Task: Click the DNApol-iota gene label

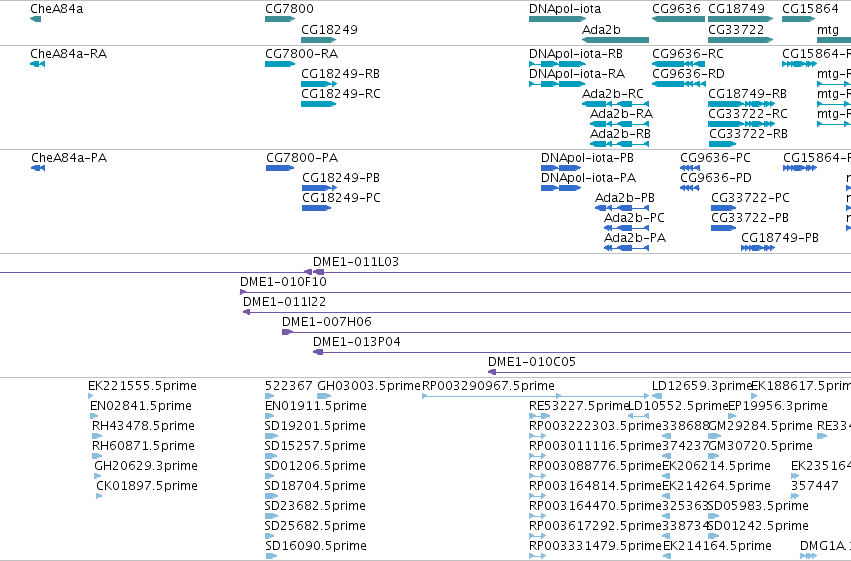Action: click(565, 9)
